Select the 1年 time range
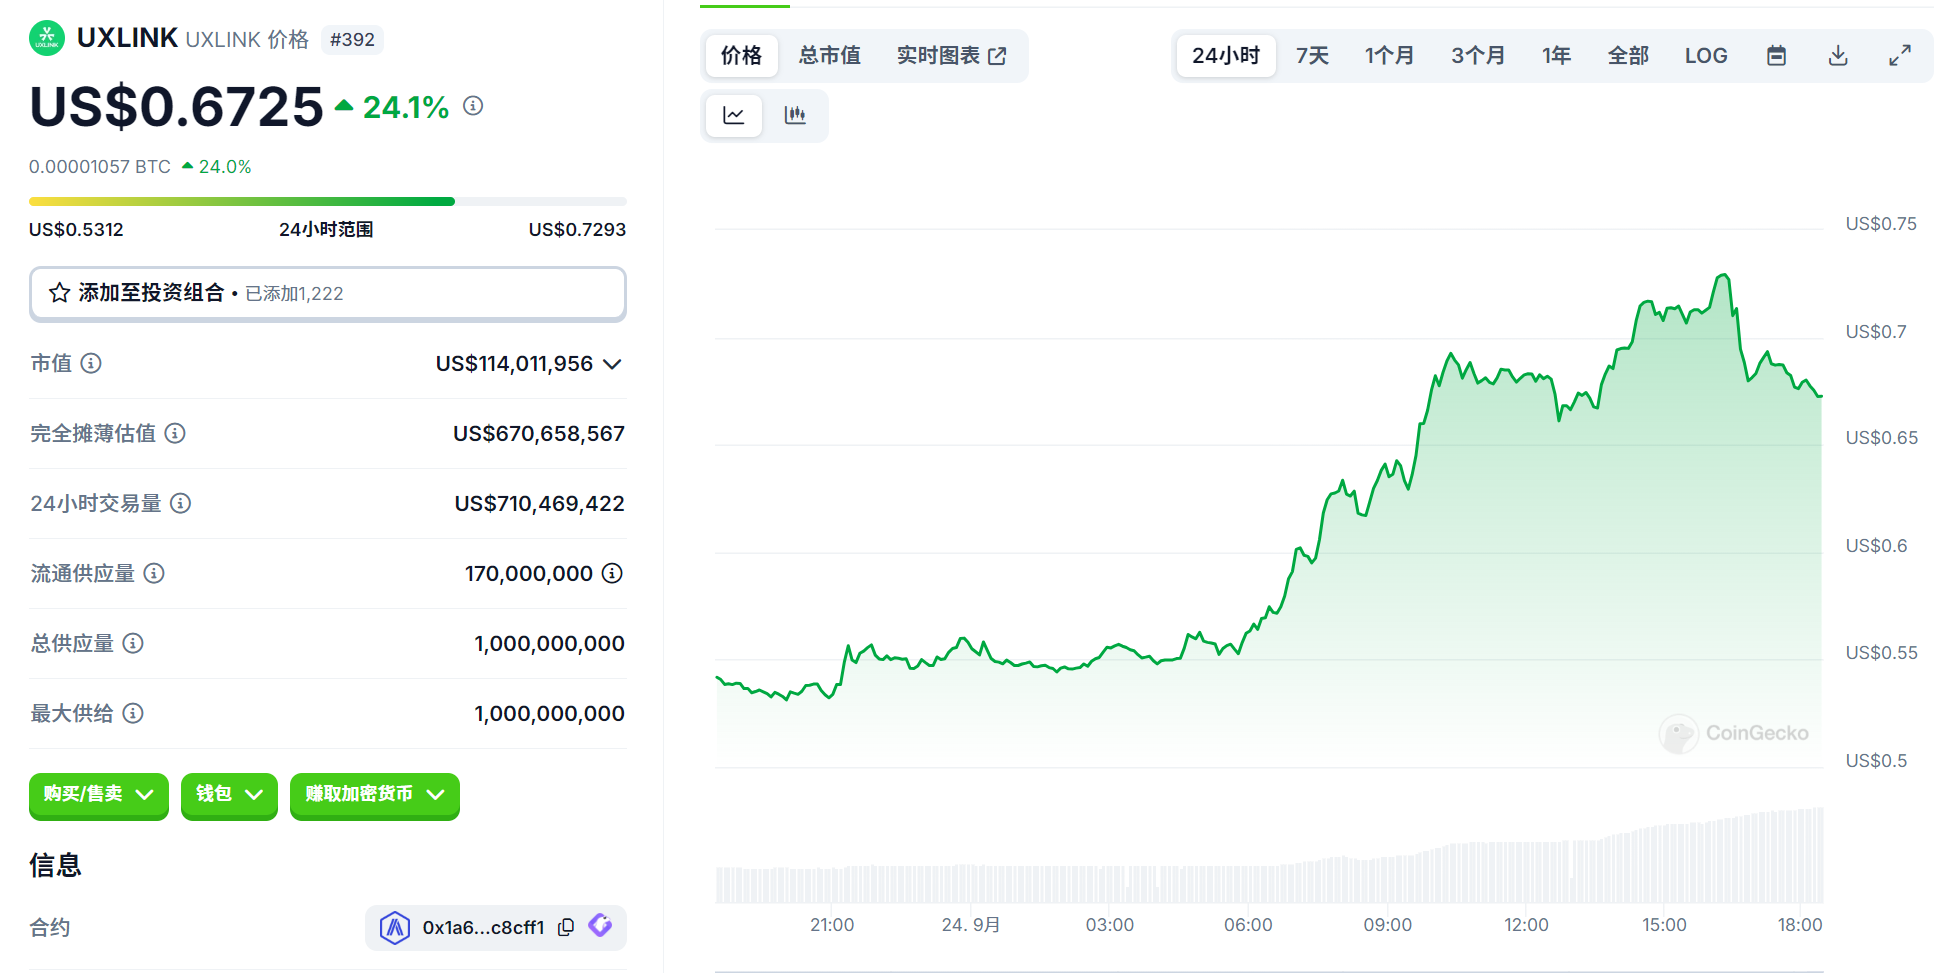The width and height of the screenshot is (1945, 973). click(x=1556, y=56)
